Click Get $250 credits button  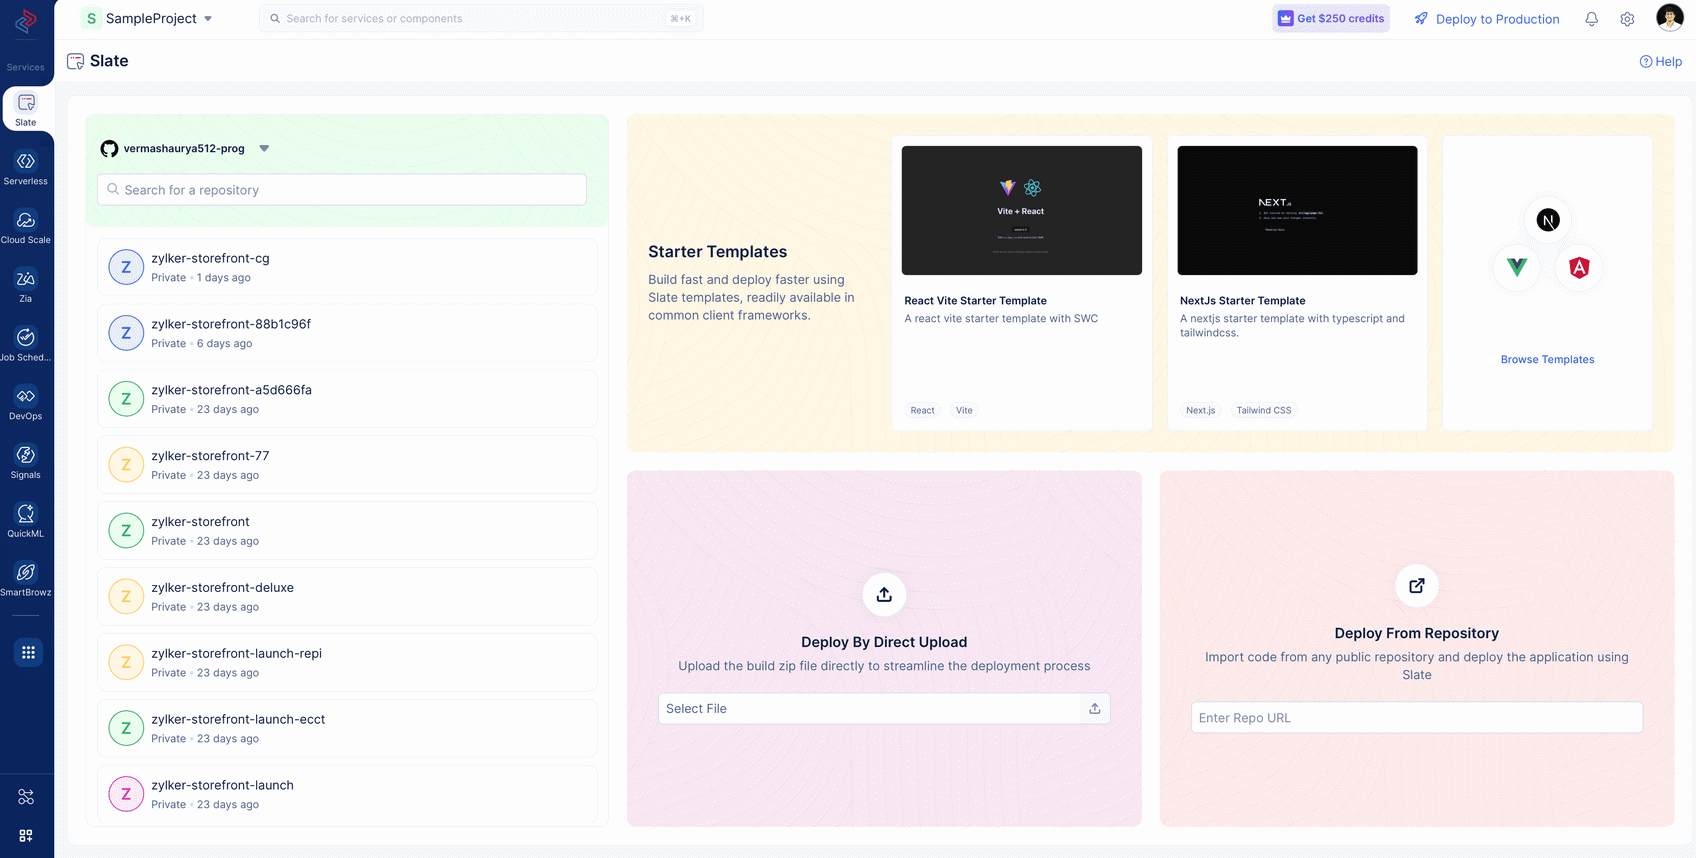coord(1331,18)
